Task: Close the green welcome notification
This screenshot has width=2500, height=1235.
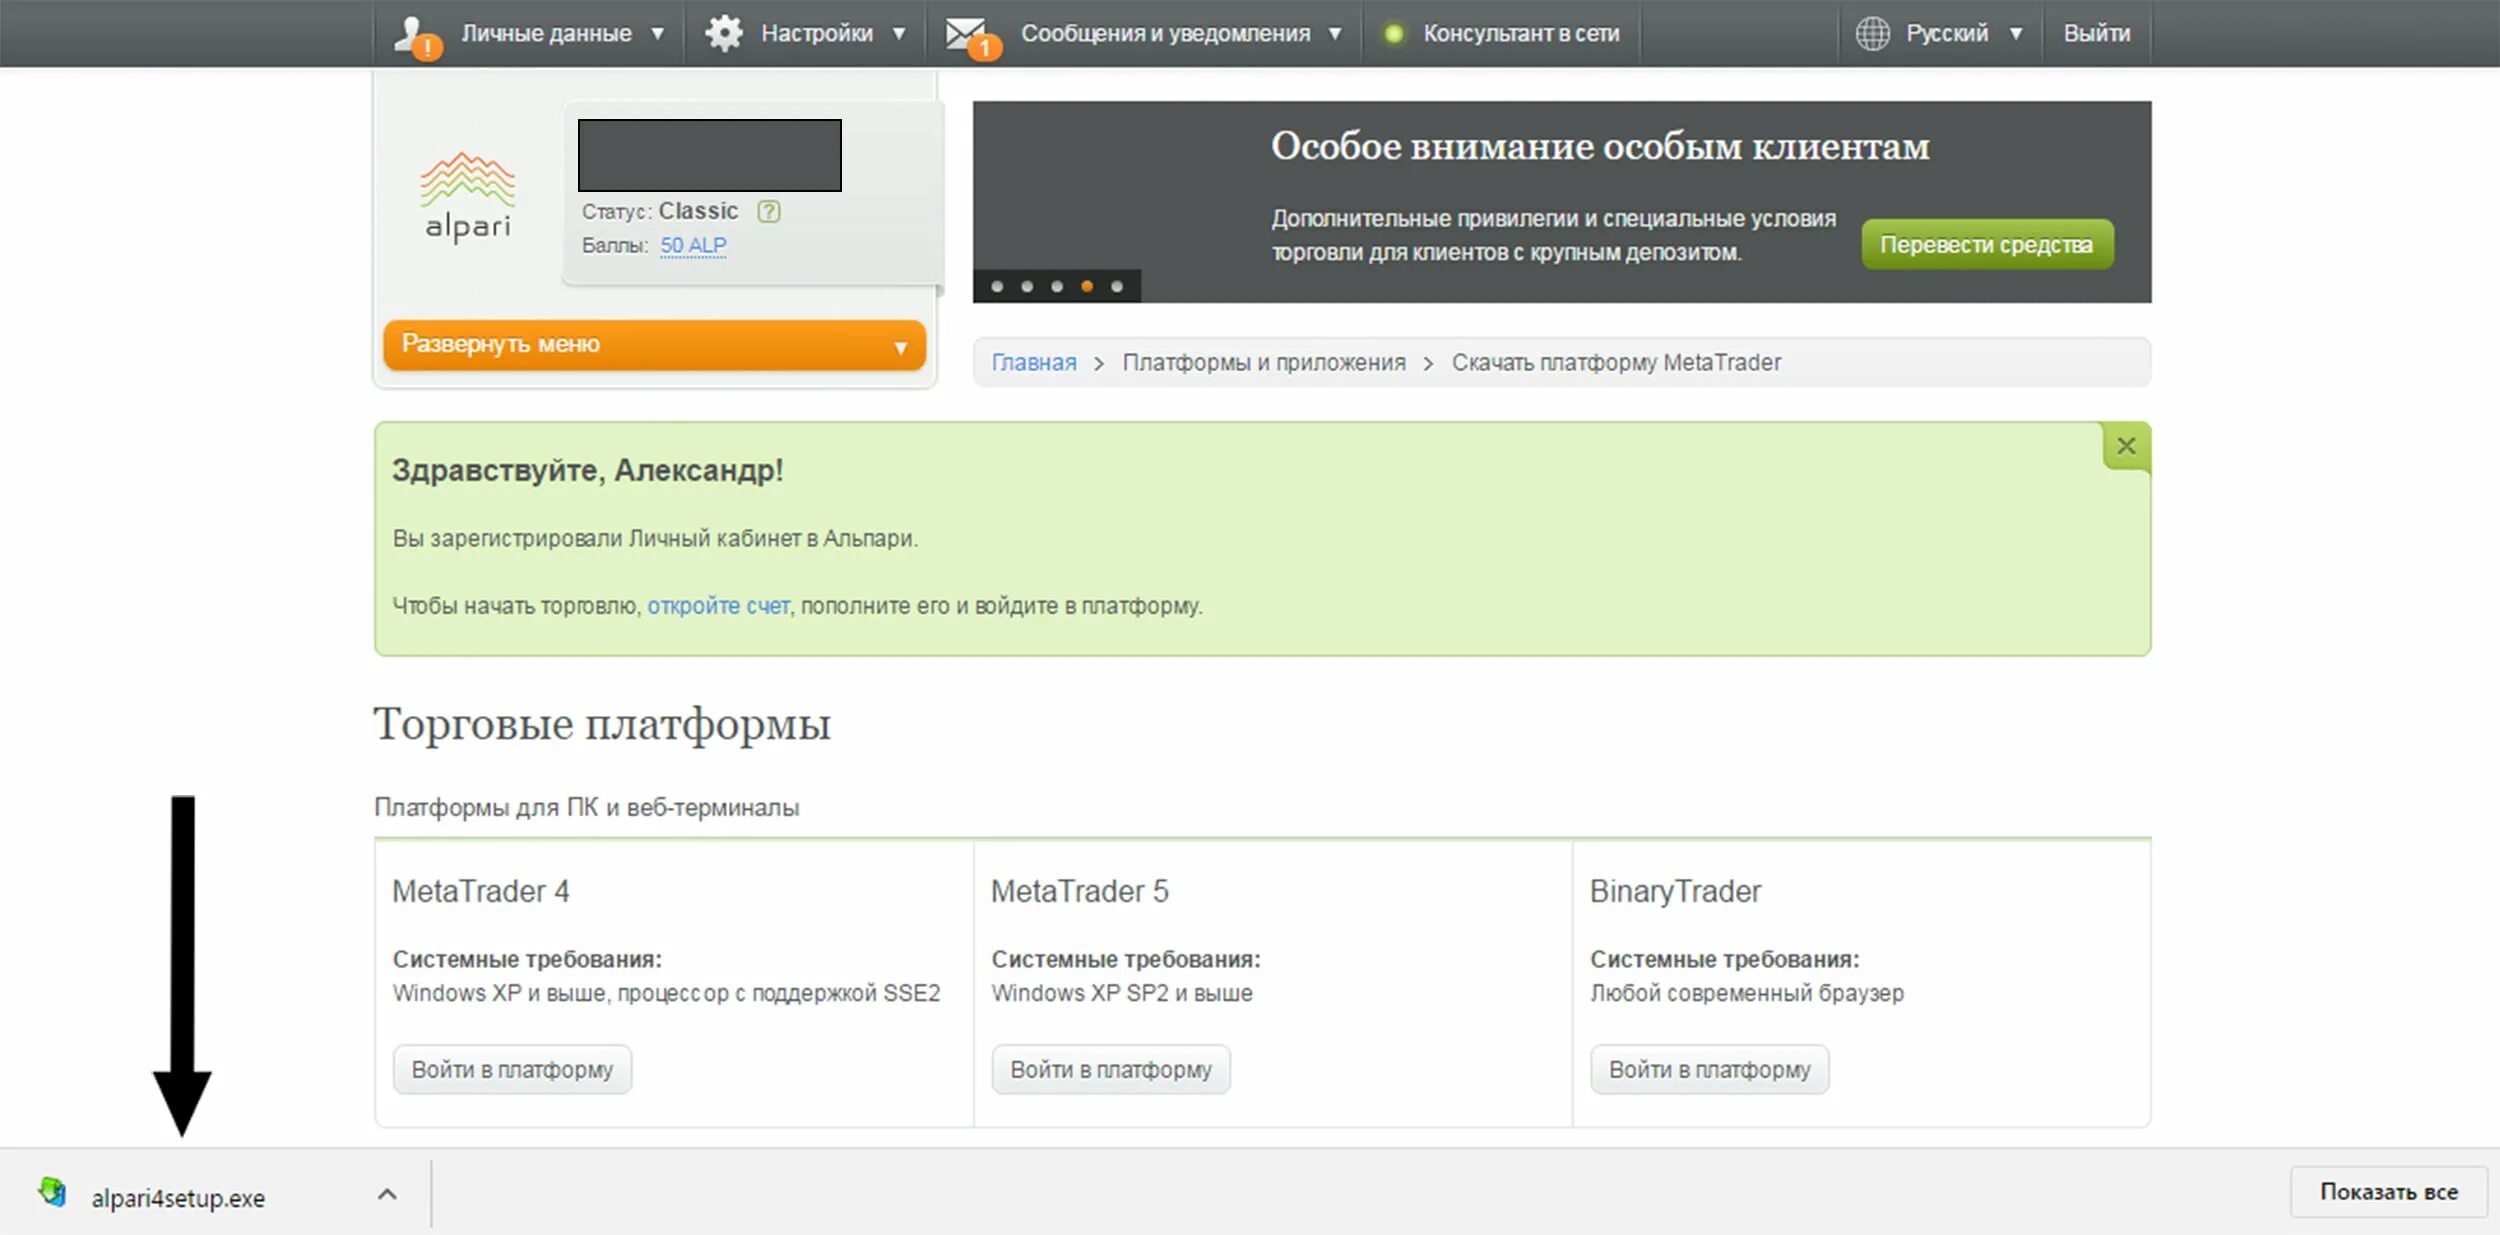Action: tap(2126, 446)
